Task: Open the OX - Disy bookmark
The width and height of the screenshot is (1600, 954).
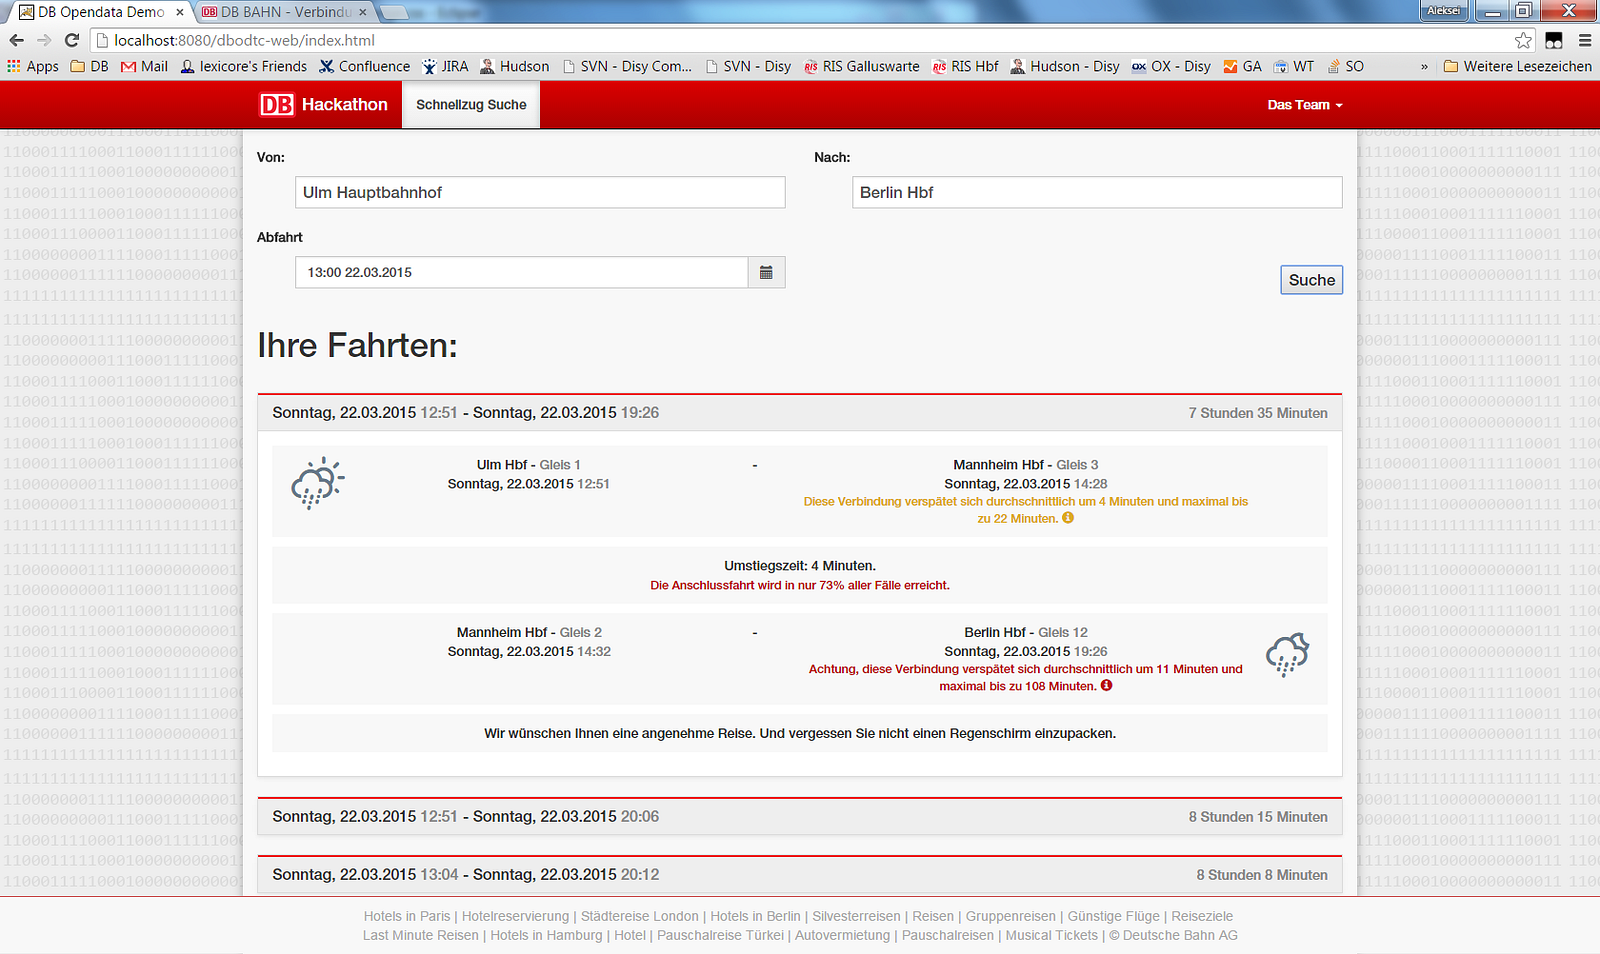Action: pyautogui.click(x=1171, y=66)
